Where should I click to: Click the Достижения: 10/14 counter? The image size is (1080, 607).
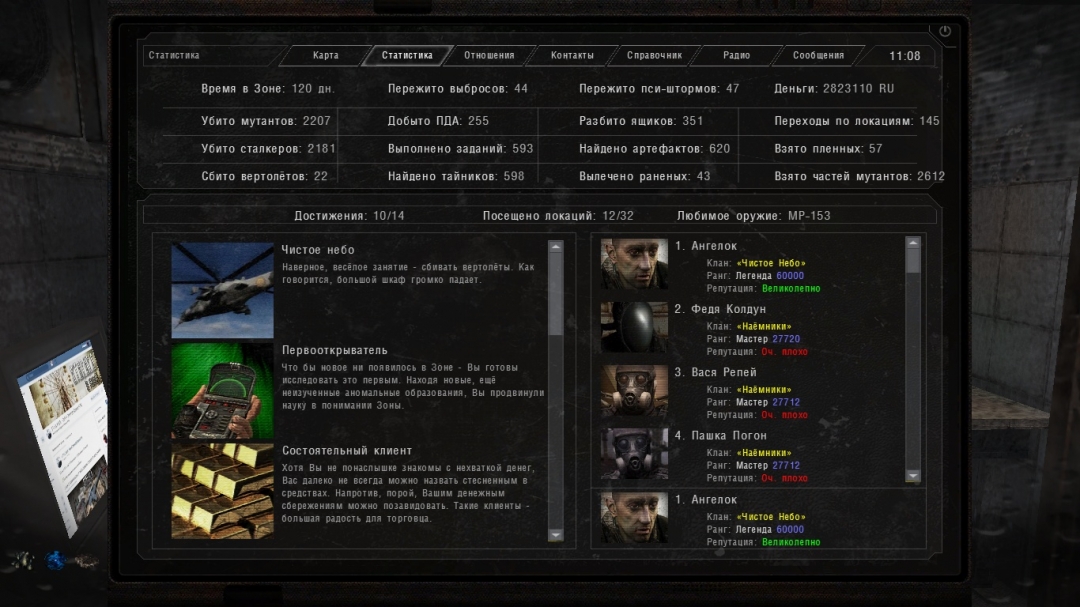[x=349, y=216]
